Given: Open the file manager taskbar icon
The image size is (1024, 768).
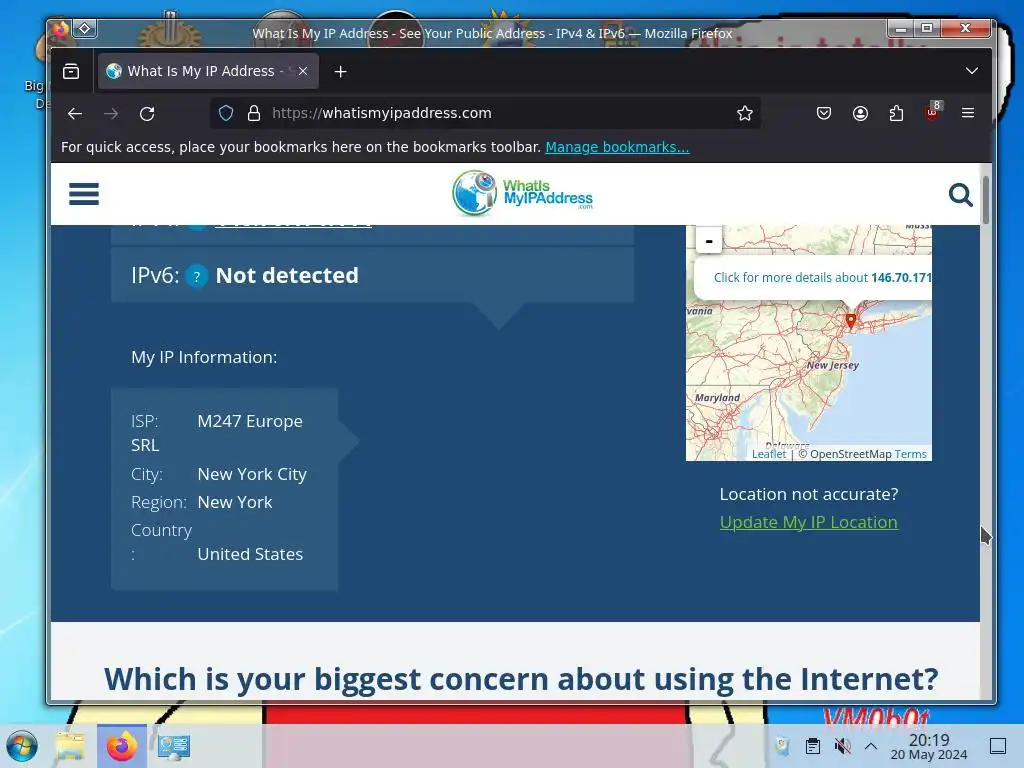Looking at the screenshot, I should click(x=70, y=746).
